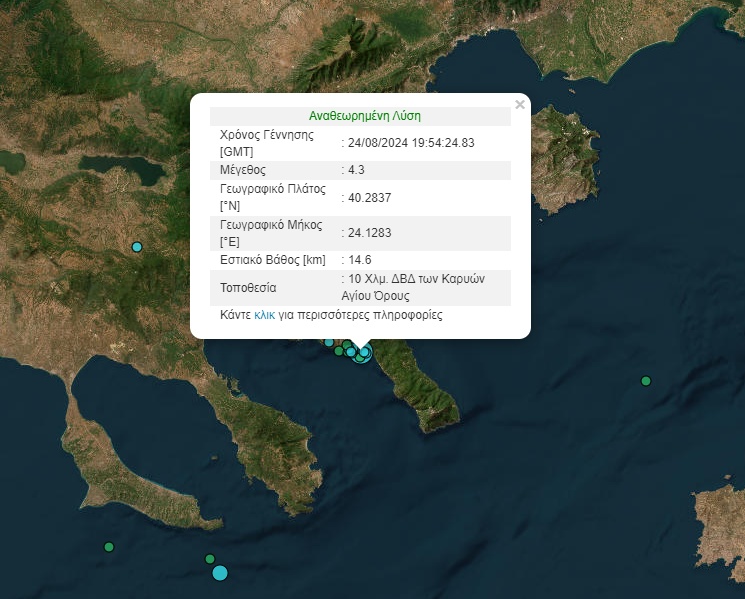The width and height of the screenshot is (745, 599).
Task: Close the earthquake info popup
Action: point(519,104)
